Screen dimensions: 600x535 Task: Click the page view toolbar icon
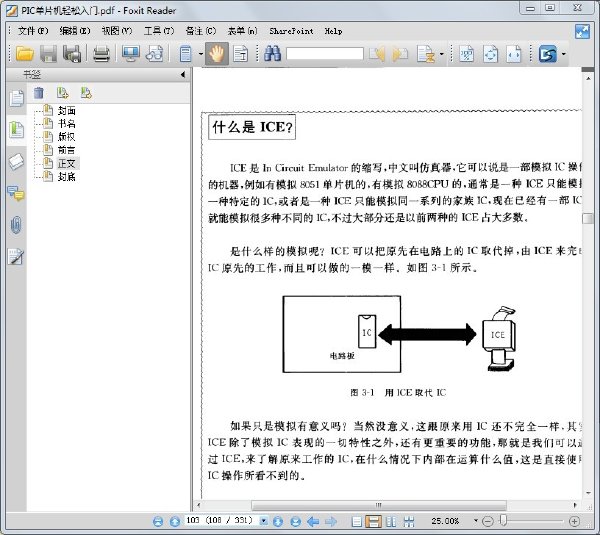pos(186,54)
